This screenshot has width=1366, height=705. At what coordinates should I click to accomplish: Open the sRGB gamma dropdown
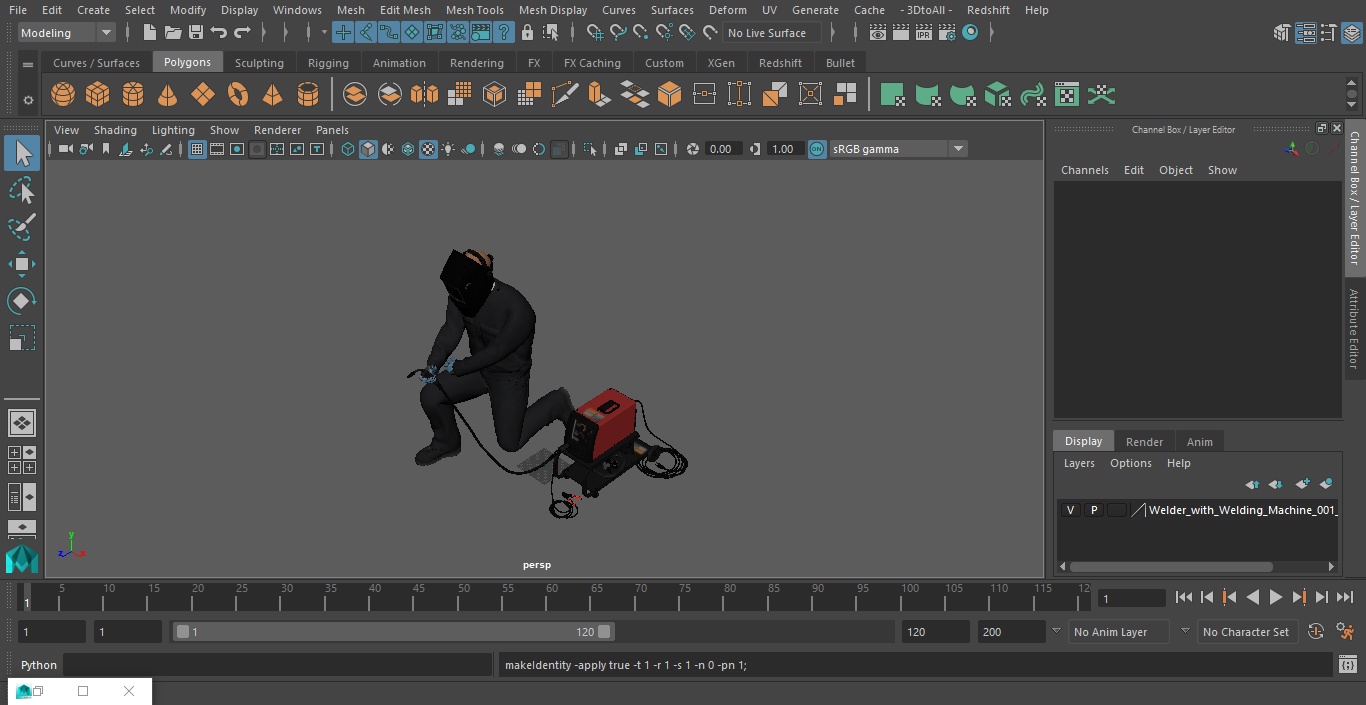[897, 149]
